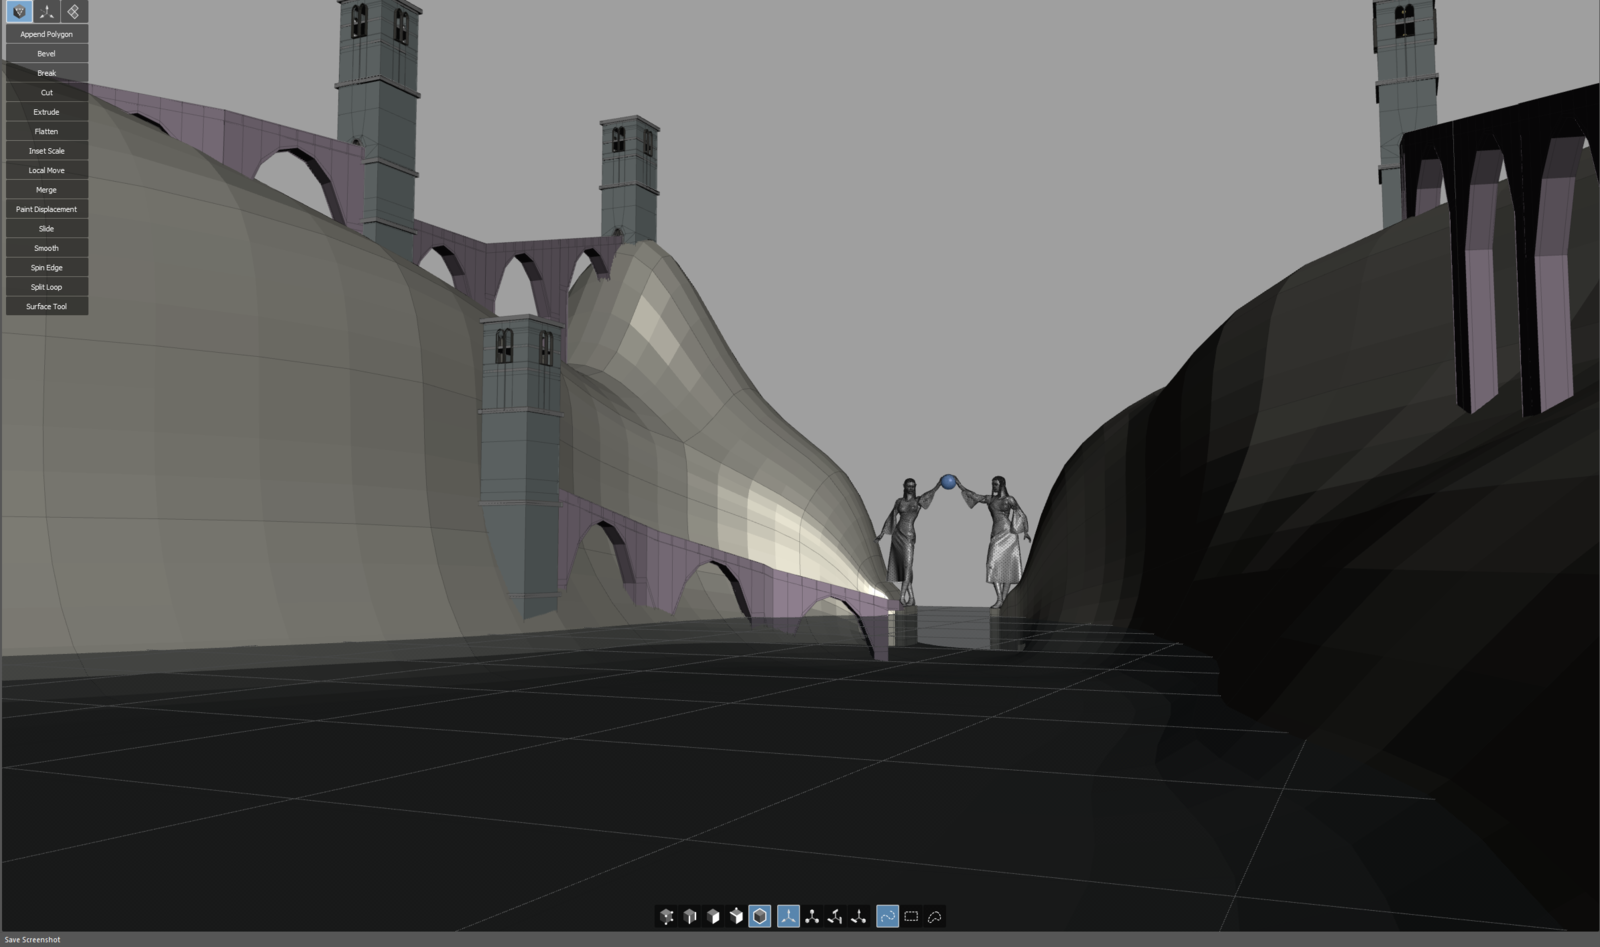Image resolution: width=1600 pixels, height=947 pixels.
Task: Open the diamond grid tab icon
Action: (x=73, y=12)
